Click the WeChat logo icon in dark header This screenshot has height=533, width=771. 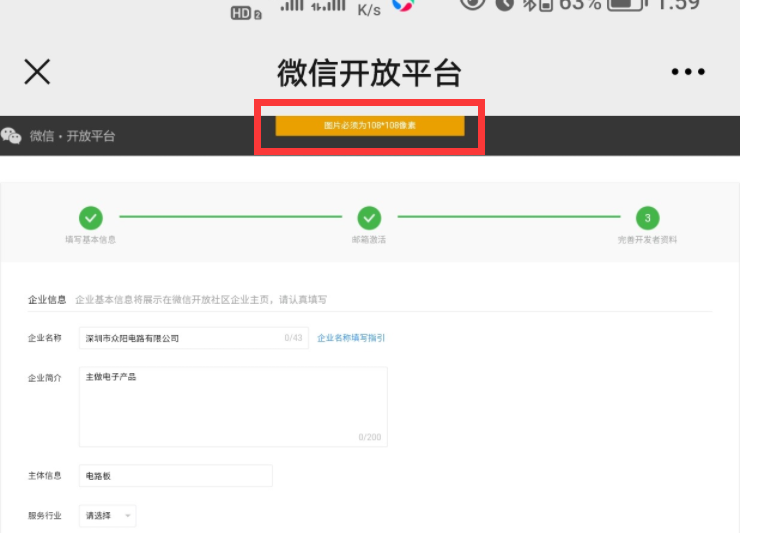point(11,136)
